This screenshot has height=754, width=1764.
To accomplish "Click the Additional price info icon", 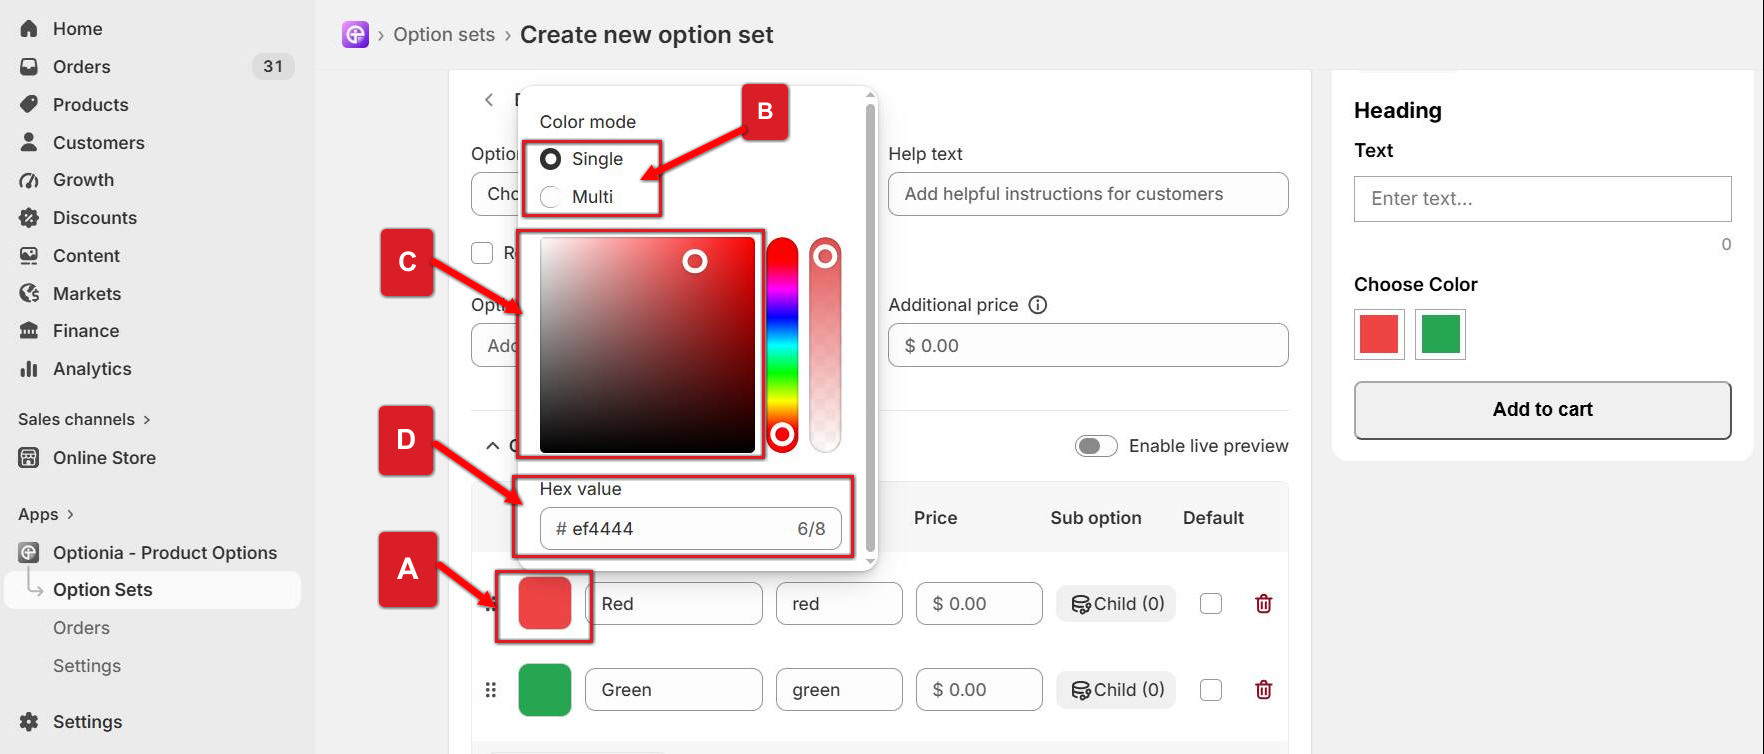I will 1038,305.
